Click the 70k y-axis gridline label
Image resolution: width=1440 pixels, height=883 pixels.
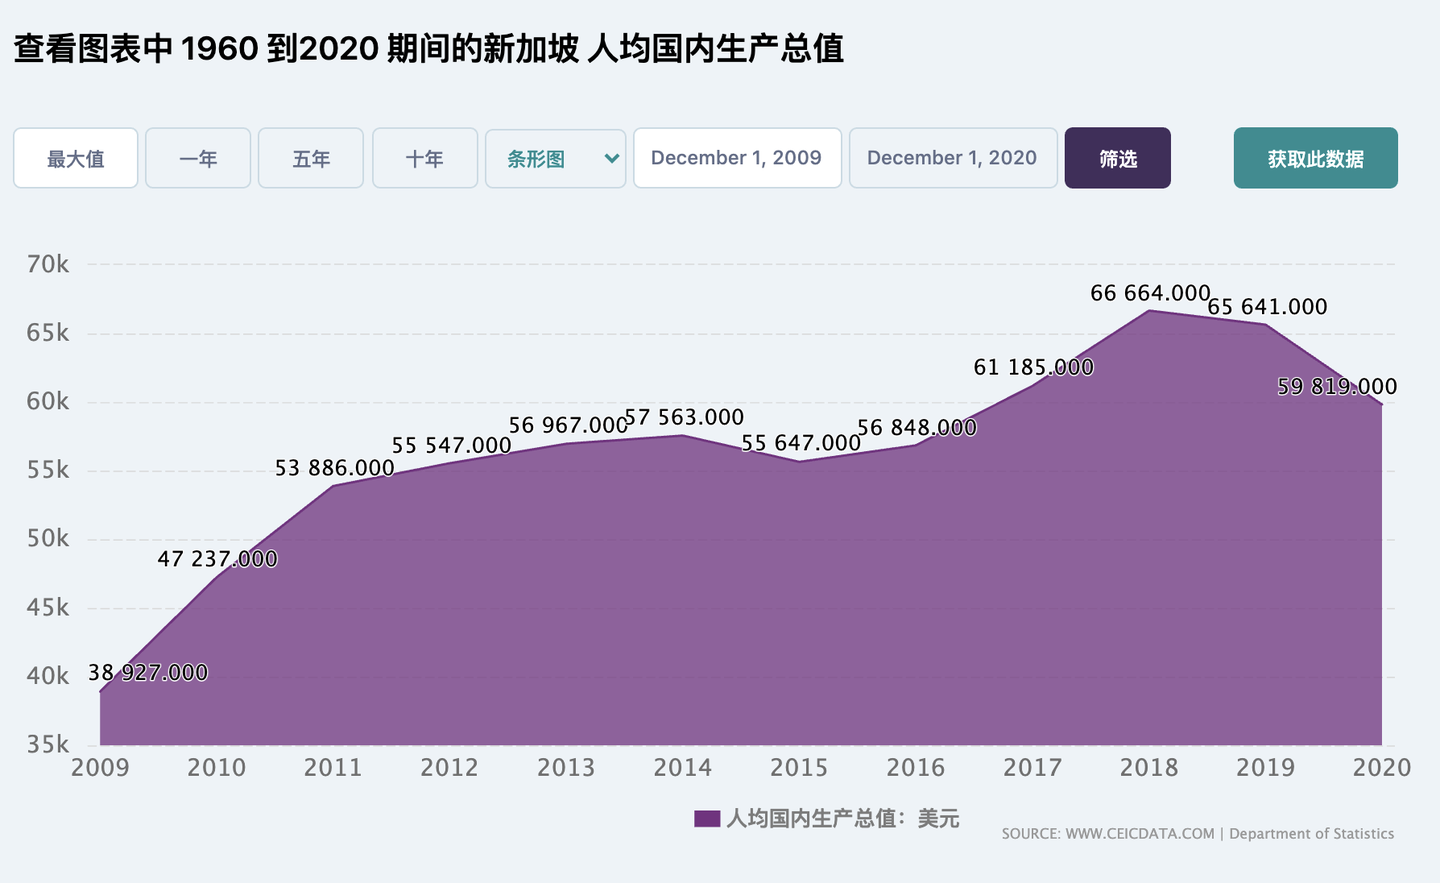49,264
